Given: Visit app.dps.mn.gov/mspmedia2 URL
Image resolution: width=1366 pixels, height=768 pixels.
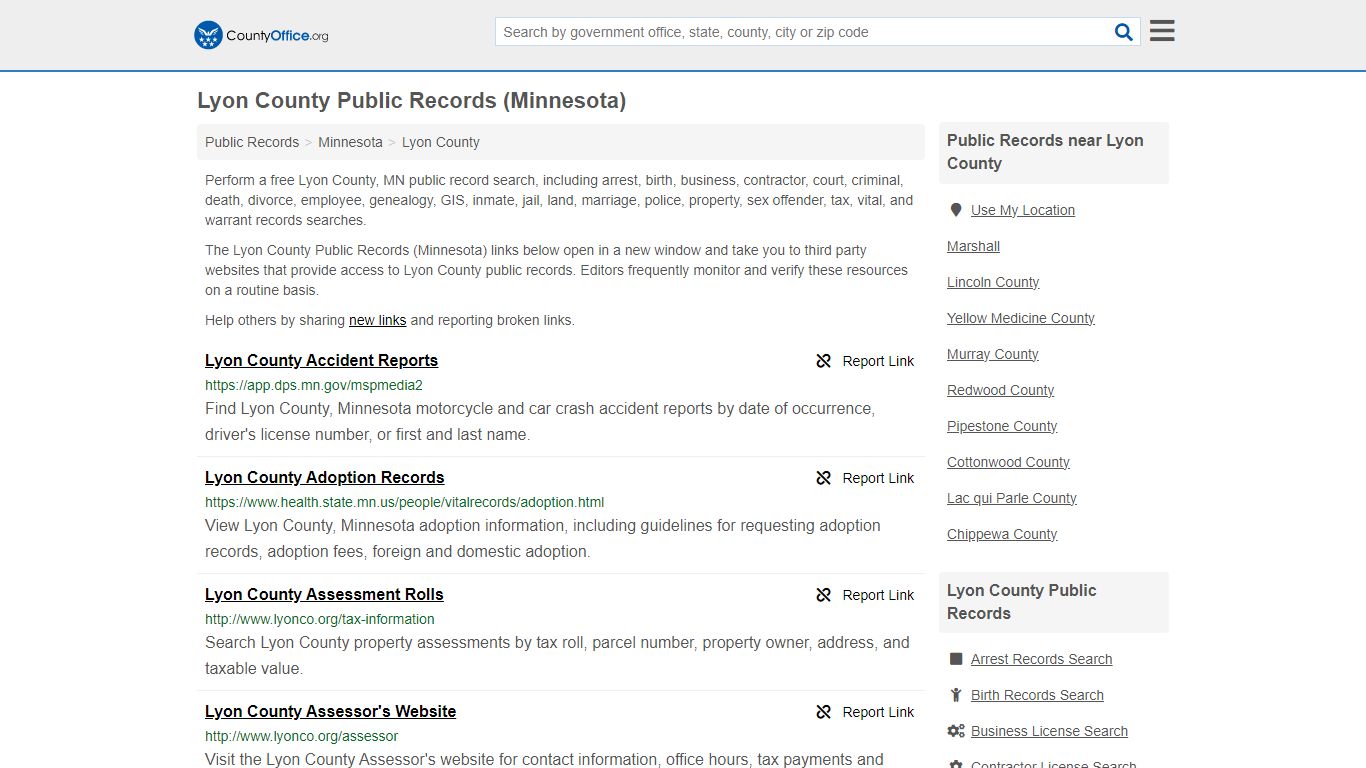Looking at the screenshot, I should [x=314, y=385].
